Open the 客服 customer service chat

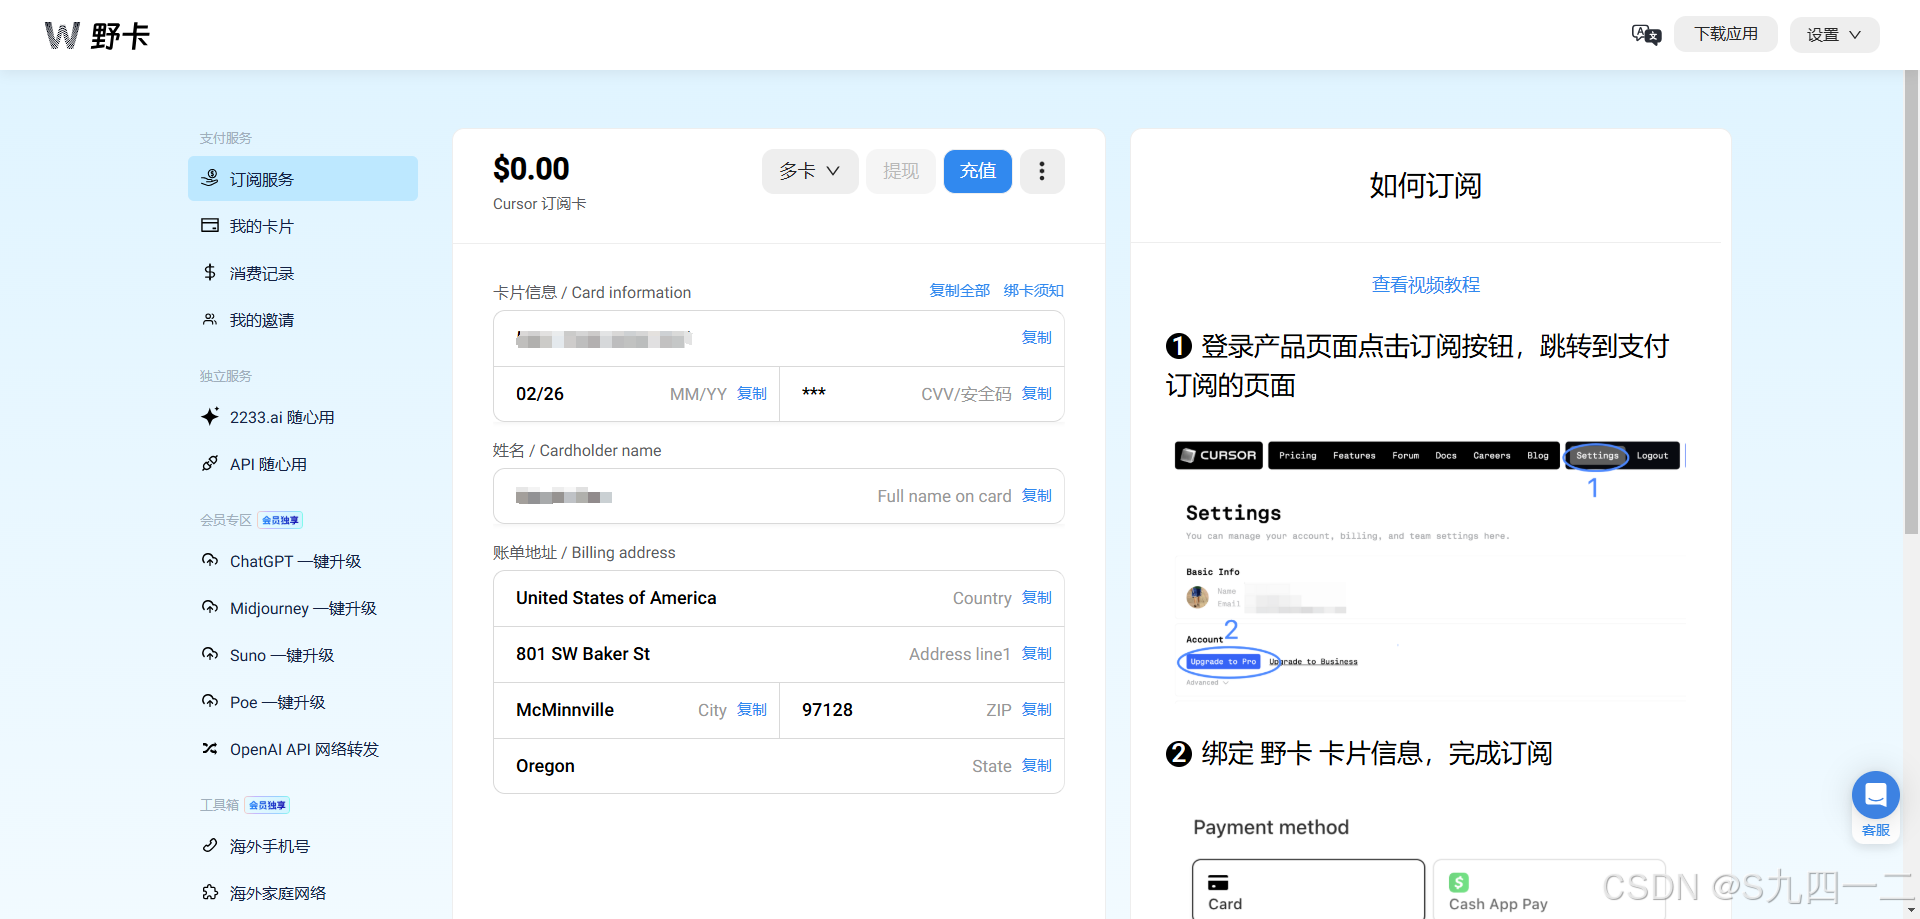pos(1875,806)
